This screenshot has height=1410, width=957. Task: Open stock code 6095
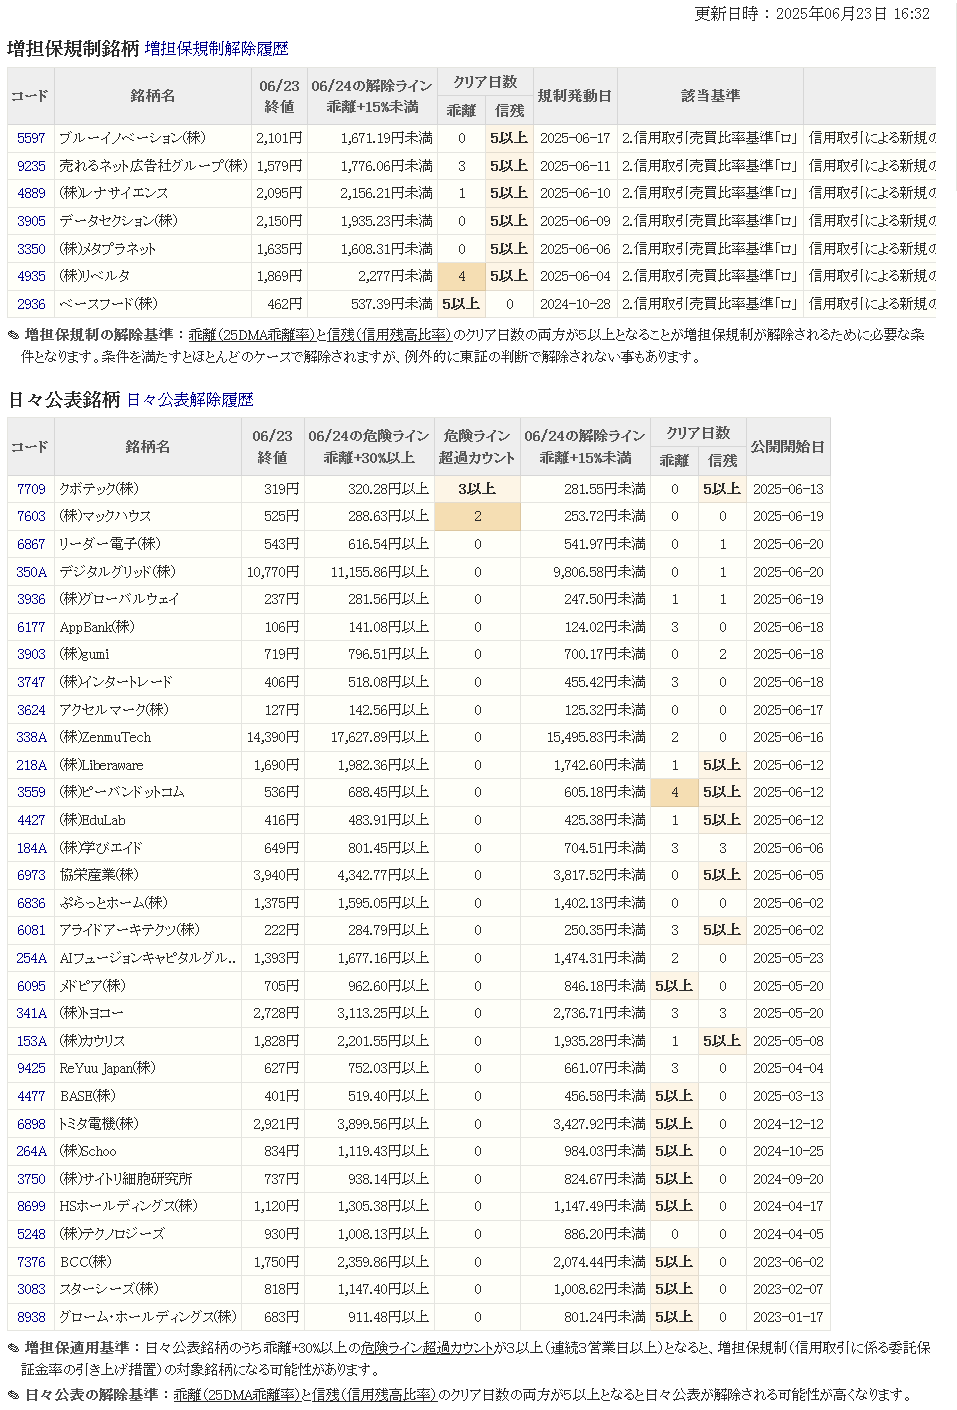[x=31, y=986]
